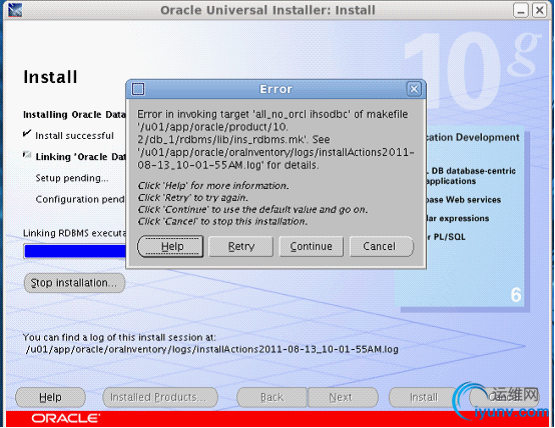
Task: Click the disabled Install button
Action: coord(423,398)
